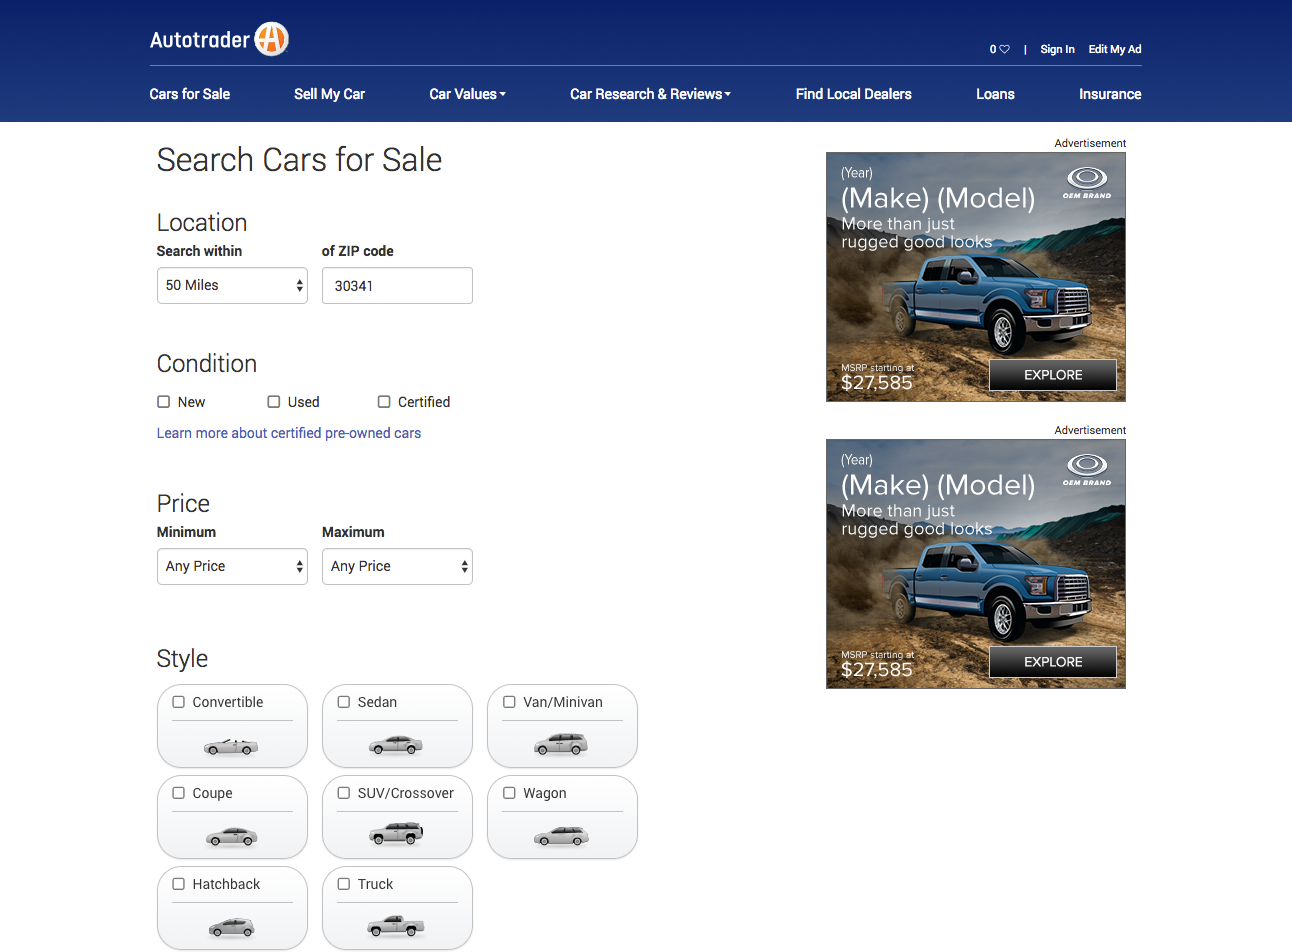Click Edit My Ad link
This screenshot has height=952, width=1292.
[1115, 49]
